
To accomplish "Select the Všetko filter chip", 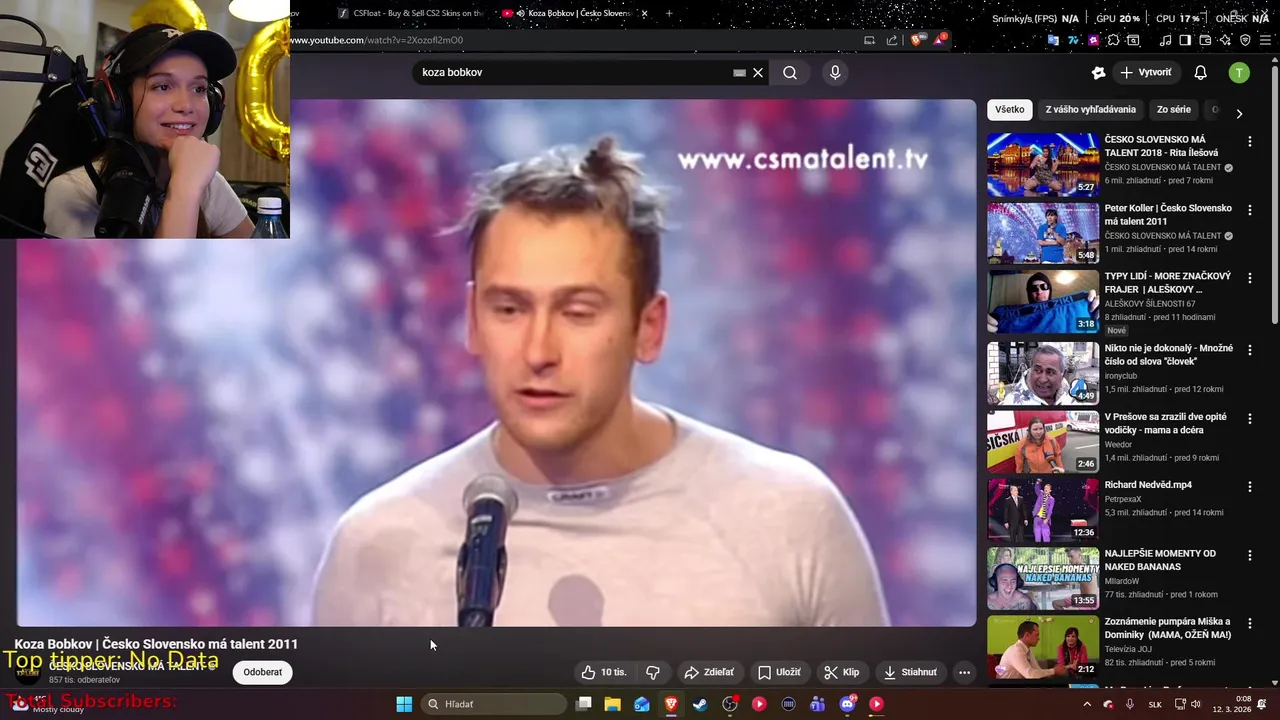I will (x=1010, y=109).
